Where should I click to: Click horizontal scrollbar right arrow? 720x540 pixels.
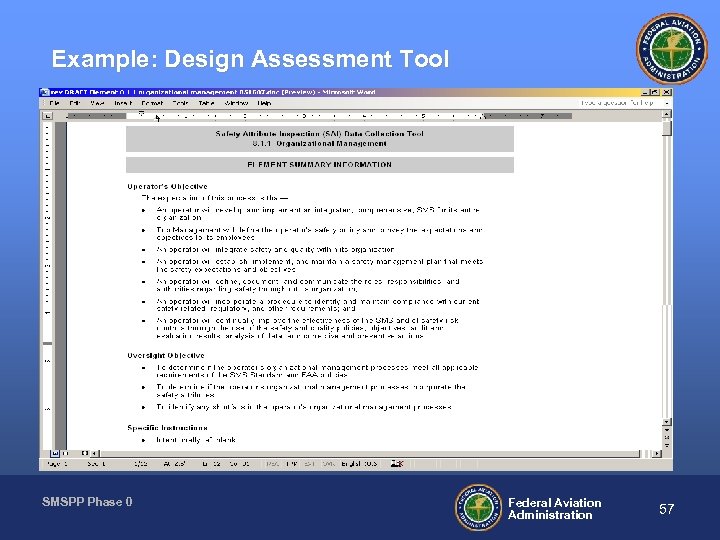(x=657, y=453)
